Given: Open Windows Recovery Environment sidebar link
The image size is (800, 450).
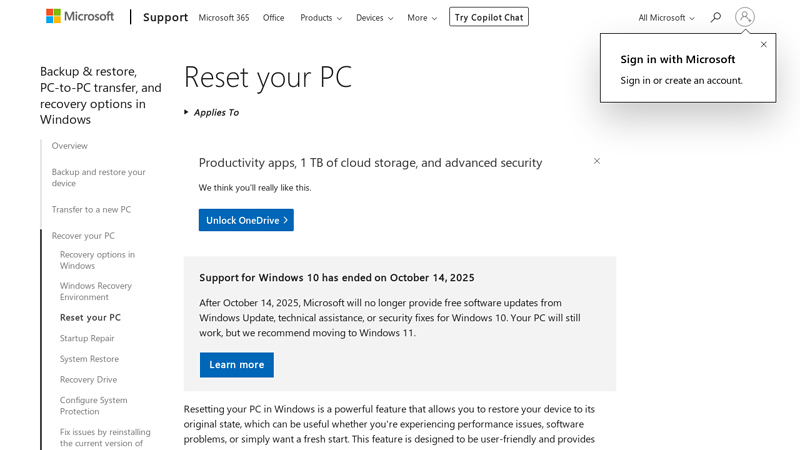Looking at the screenshot, I should [96, 291].
